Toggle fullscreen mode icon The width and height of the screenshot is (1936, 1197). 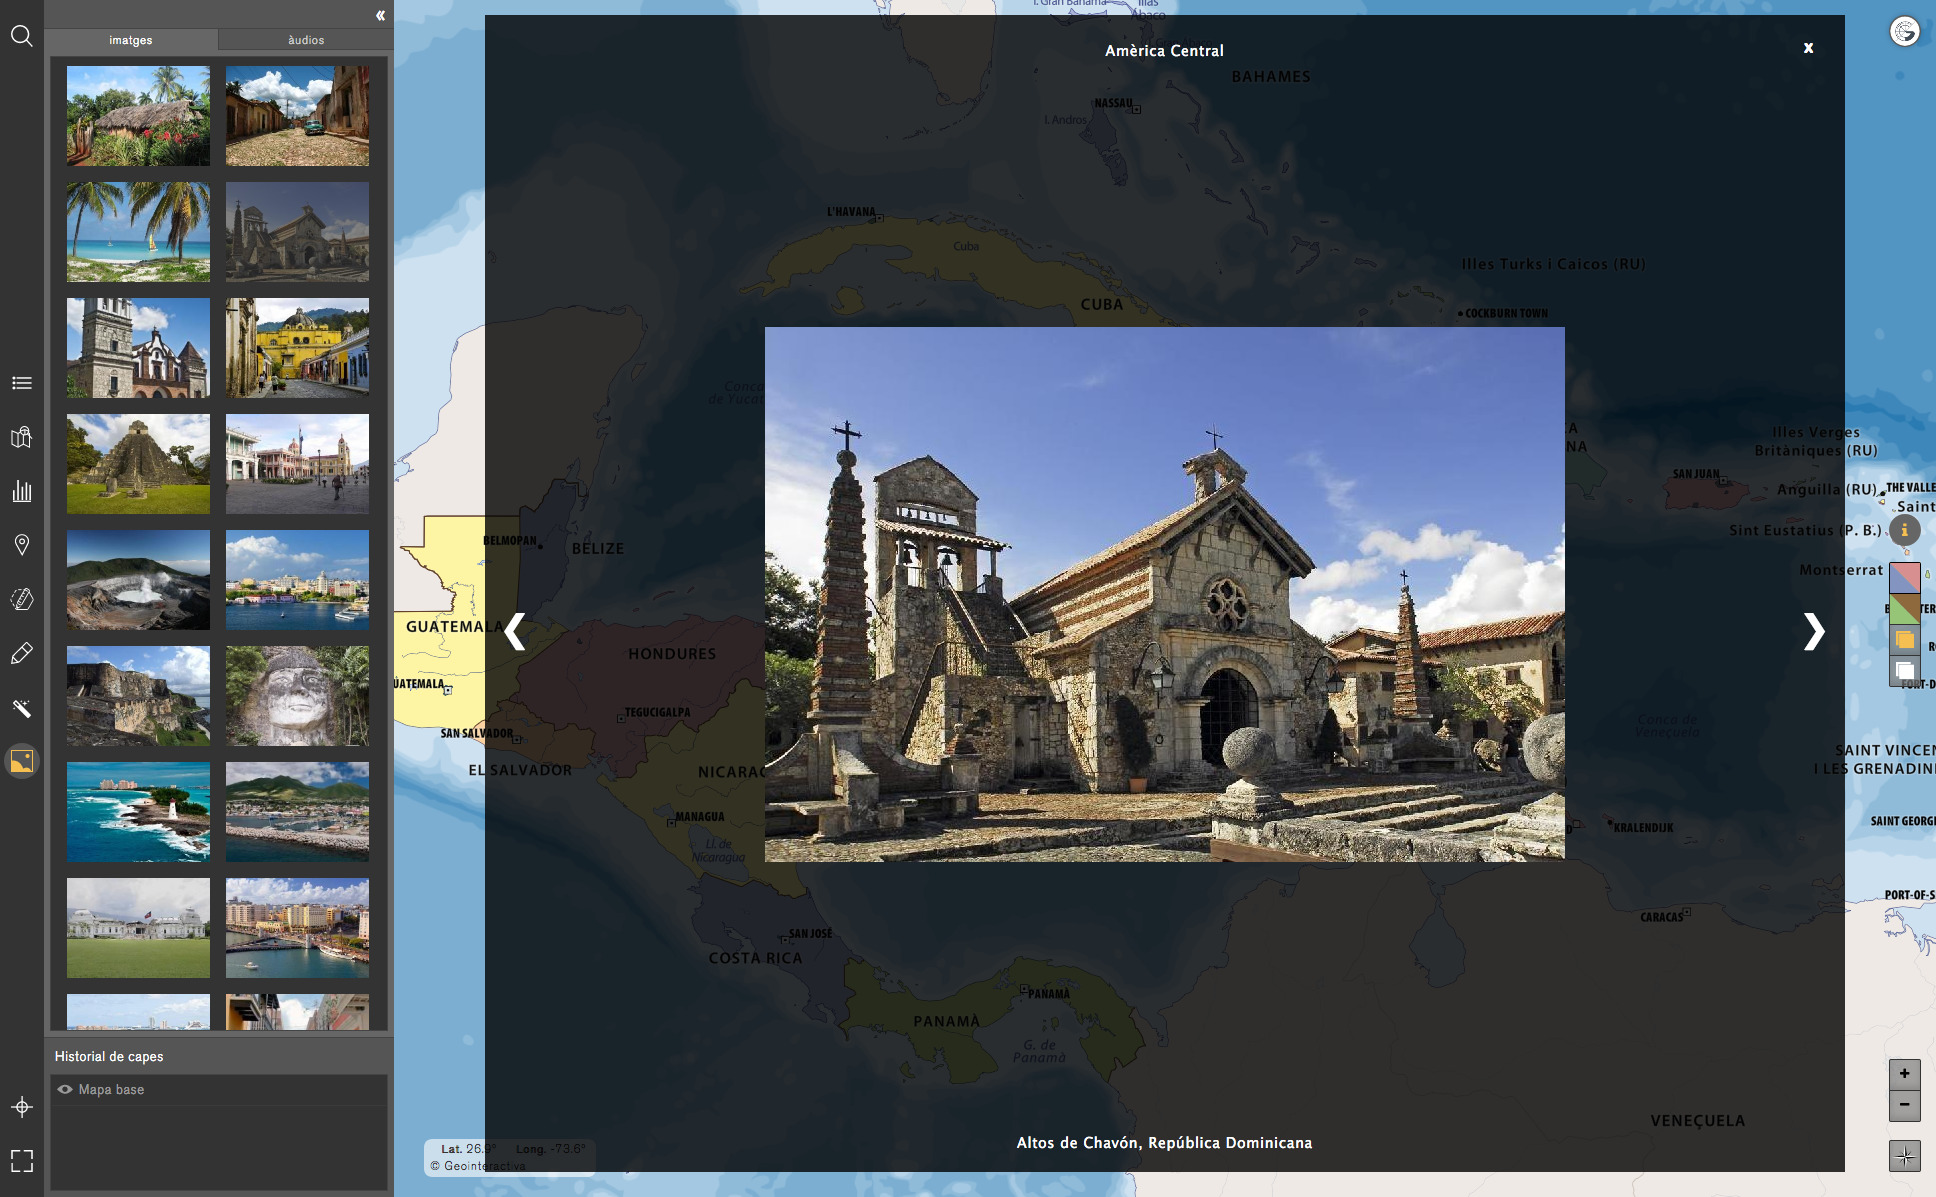21,1160
